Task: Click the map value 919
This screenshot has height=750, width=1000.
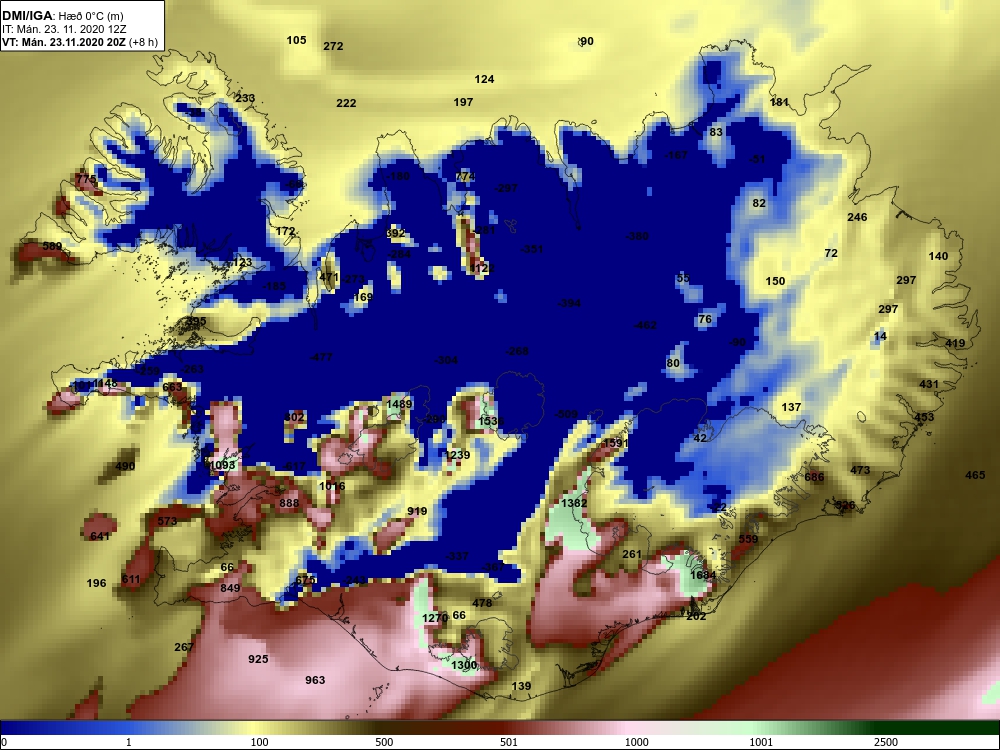Action: 417,511
